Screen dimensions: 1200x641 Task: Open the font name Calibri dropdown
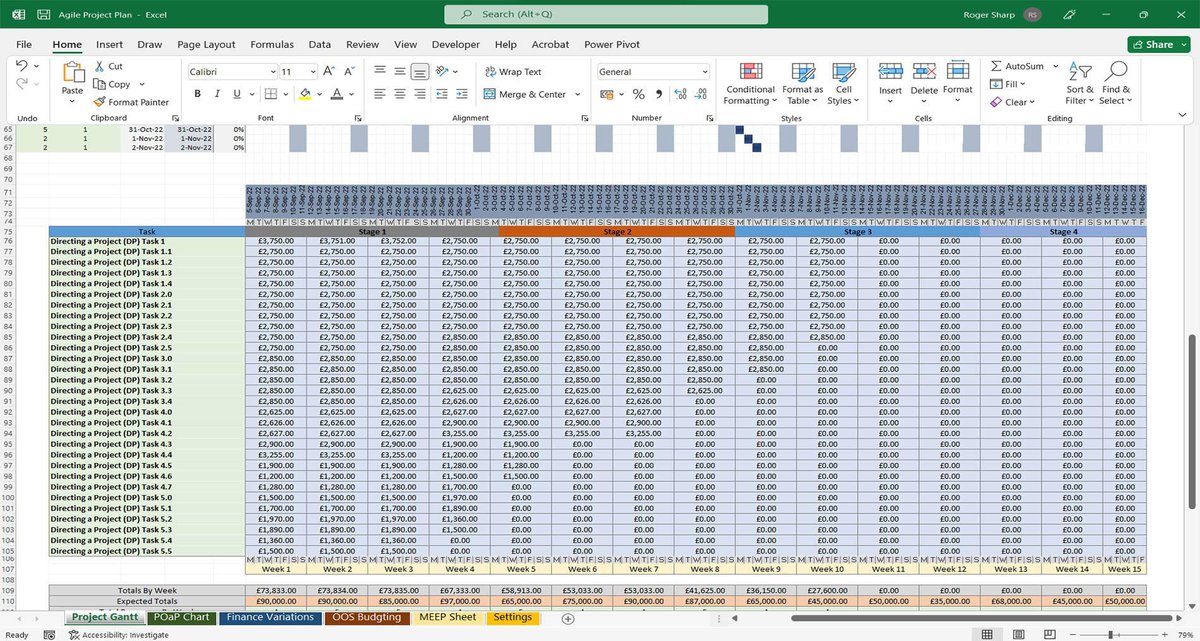[273, 72]
